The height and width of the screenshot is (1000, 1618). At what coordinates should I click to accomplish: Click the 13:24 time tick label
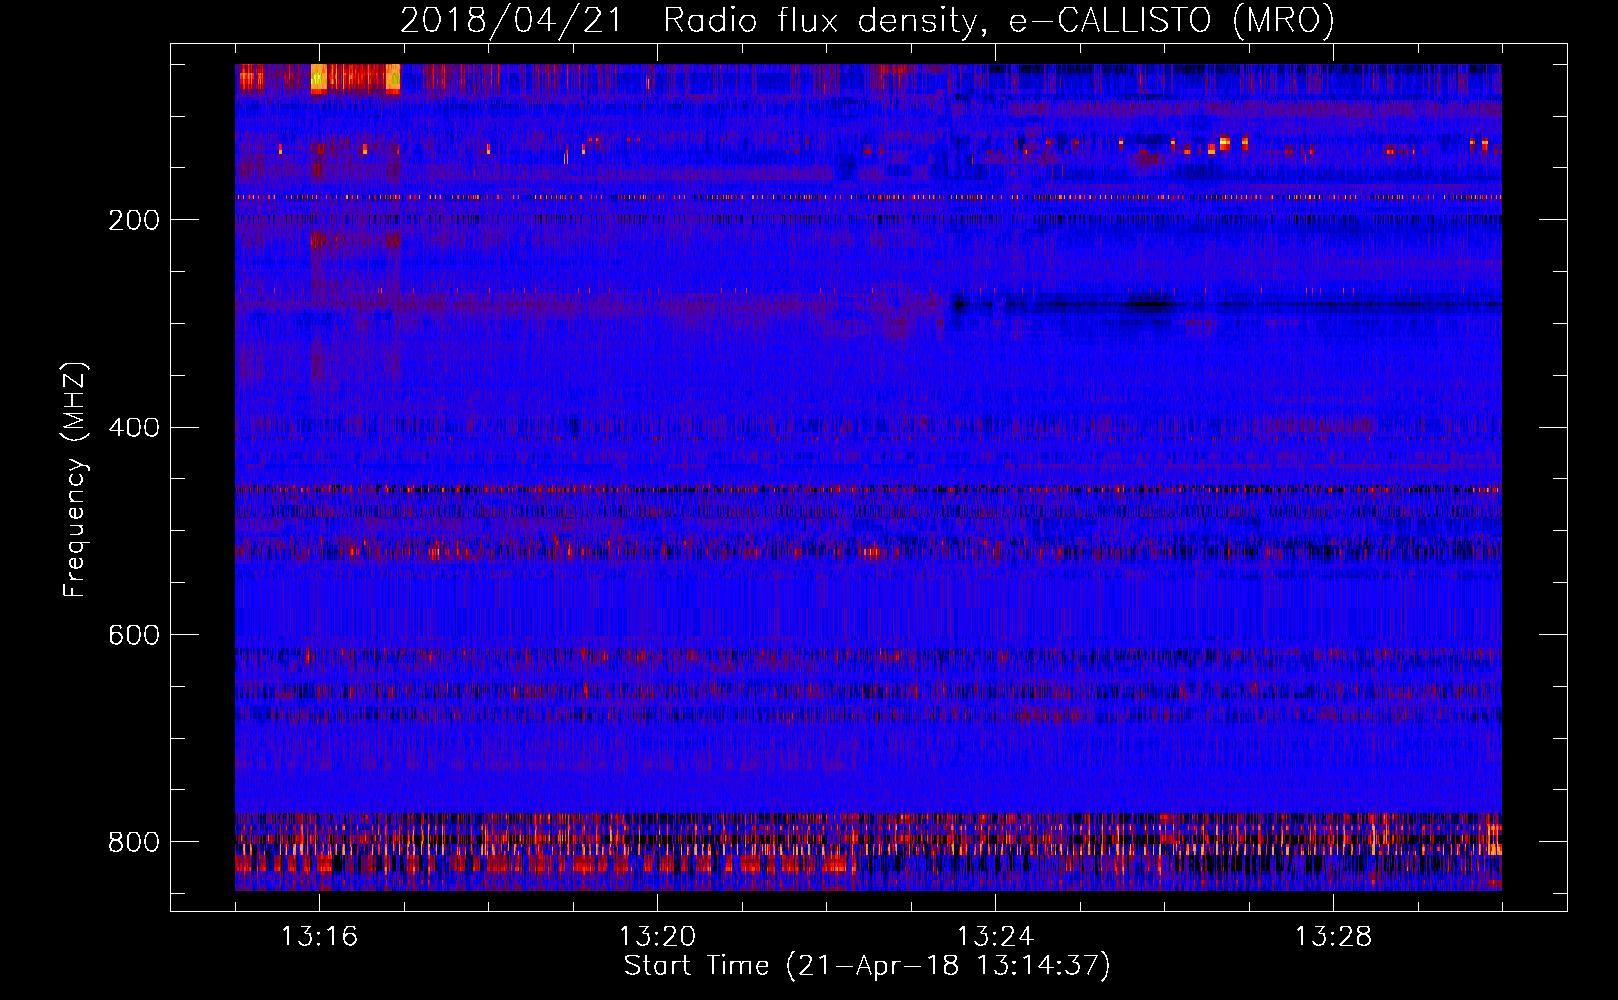[x=995, y=936]
